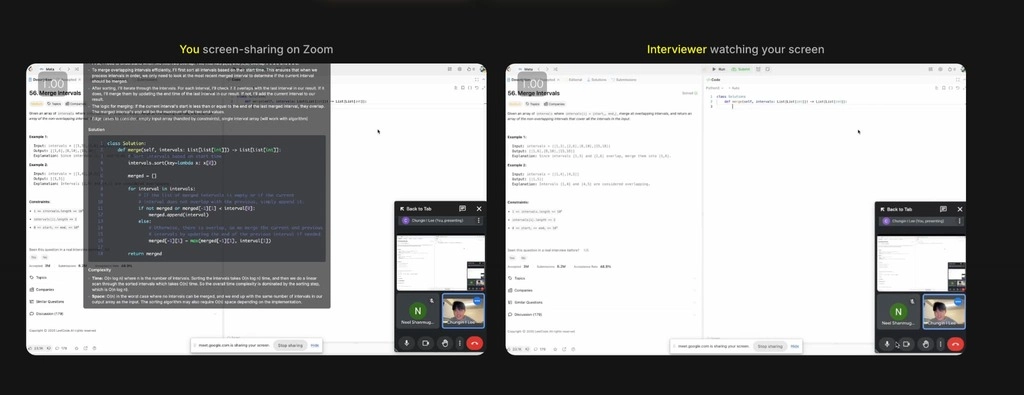Image resolution: width=1024 pixels, height=395 pixels.
Task: End call in right Meet panel
Action: click(x=955, y=344)
